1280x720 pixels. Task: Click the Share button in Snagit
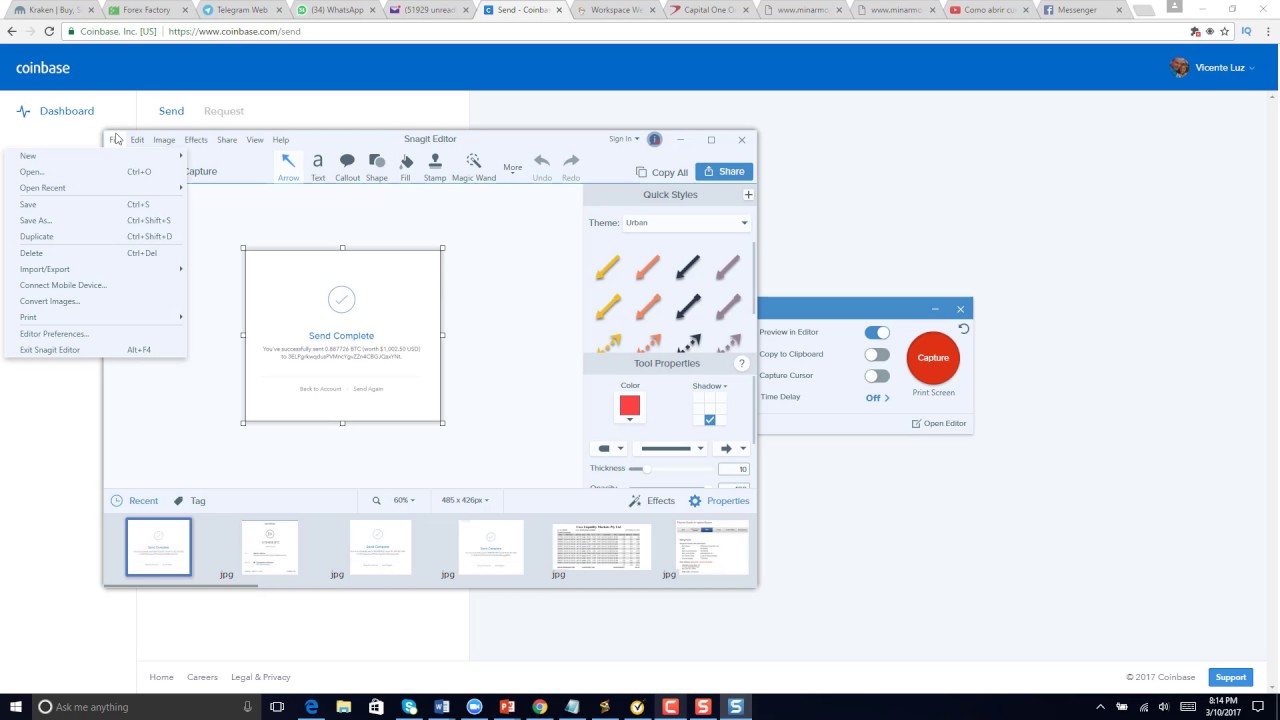pyautogui.click(x=724, y=172)
